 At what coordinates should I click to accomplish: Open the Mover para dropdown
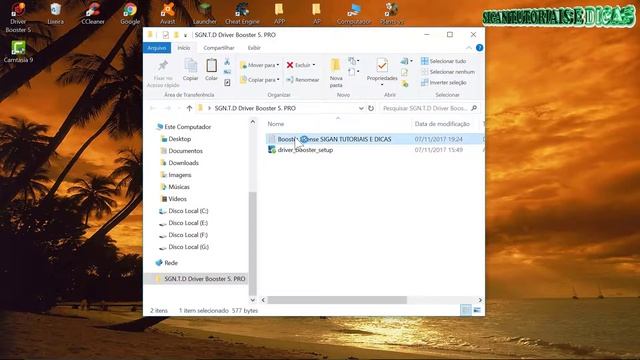260,65
